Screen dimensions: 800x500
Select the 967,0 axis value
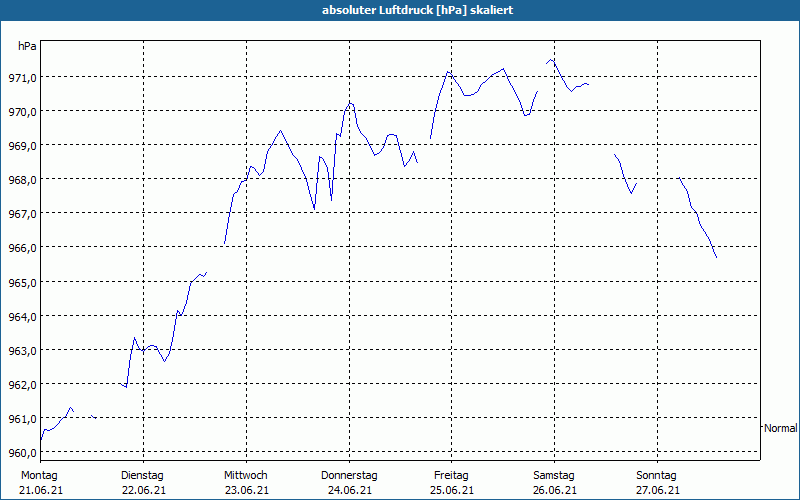(x=22, y=214)
